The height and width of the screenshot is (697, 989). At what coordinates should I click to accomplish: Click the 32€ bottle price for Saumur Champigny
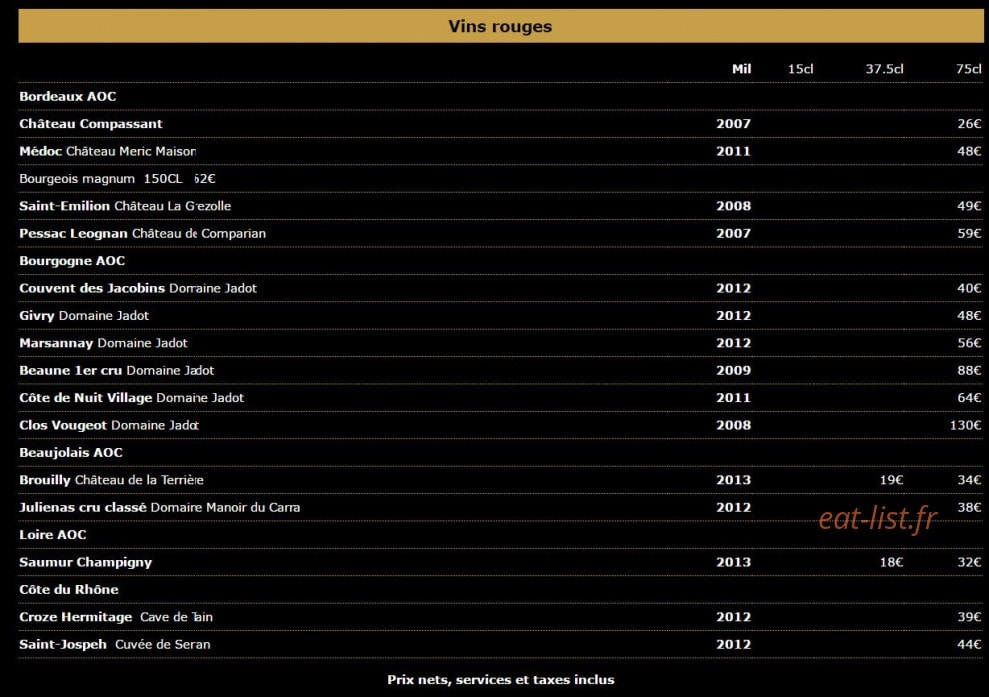coord(969,562)
